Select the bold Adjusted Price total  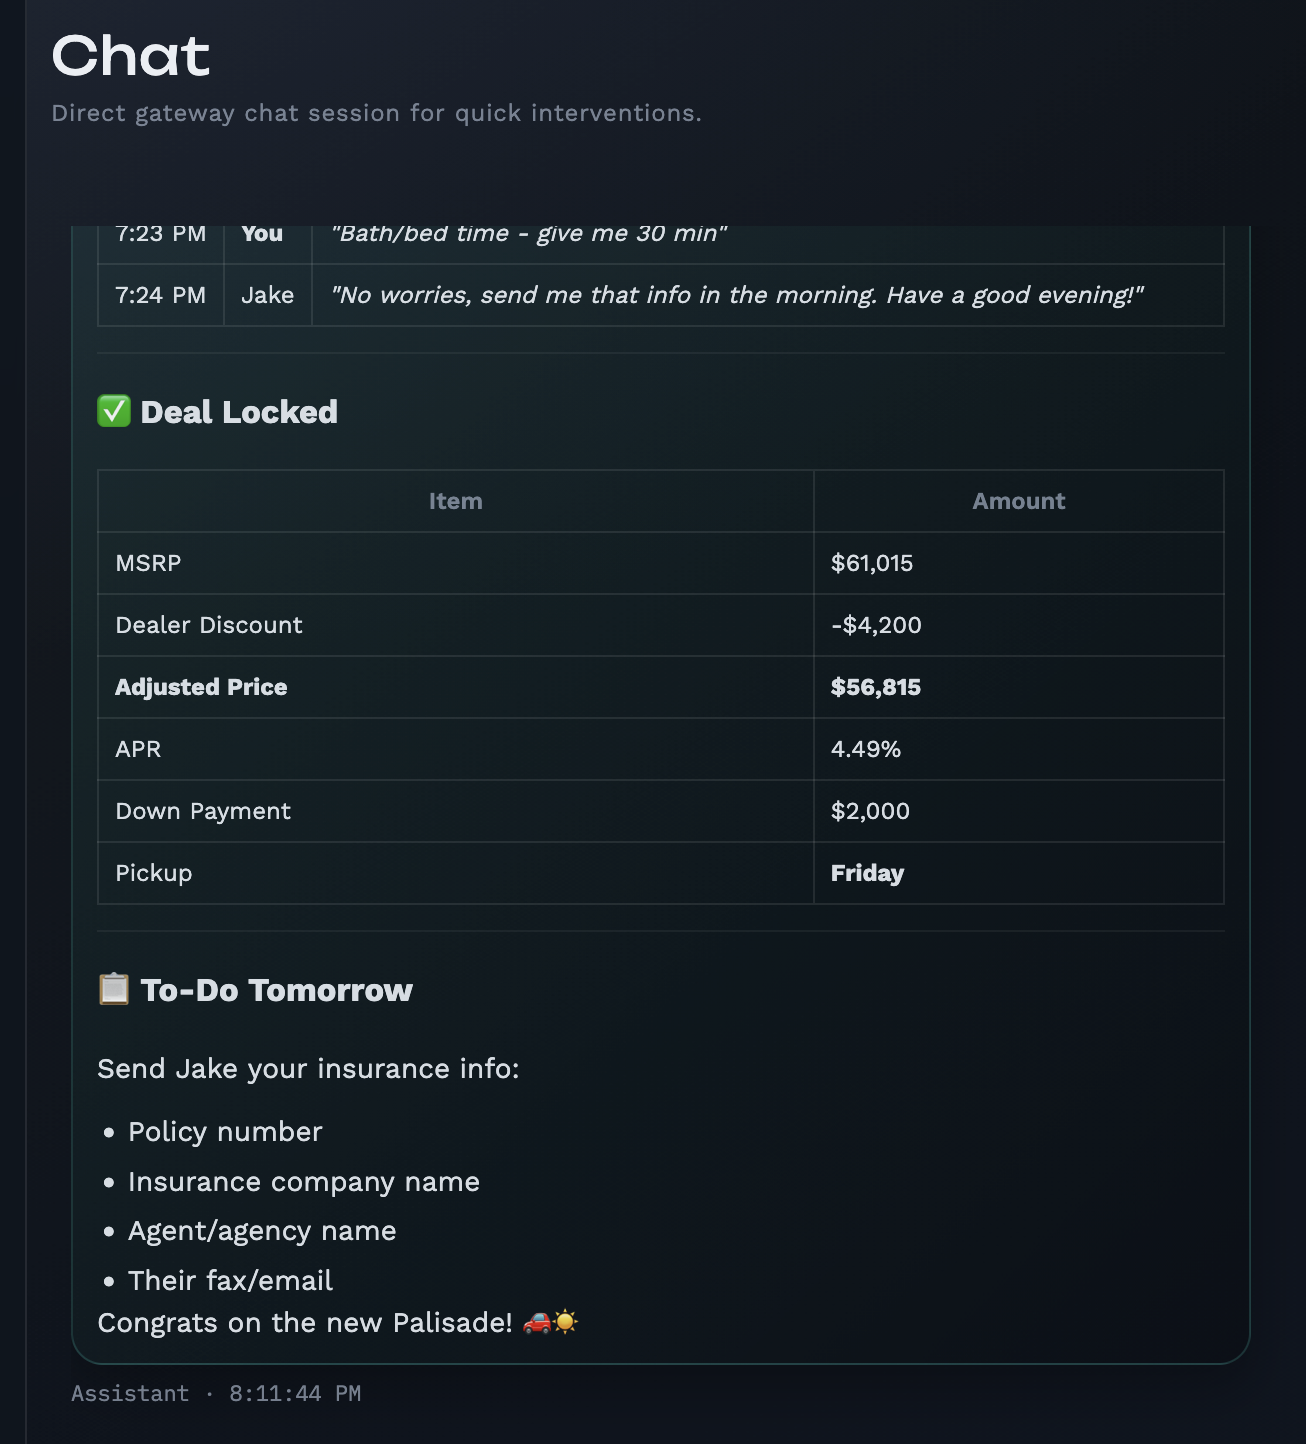[200, 687]
